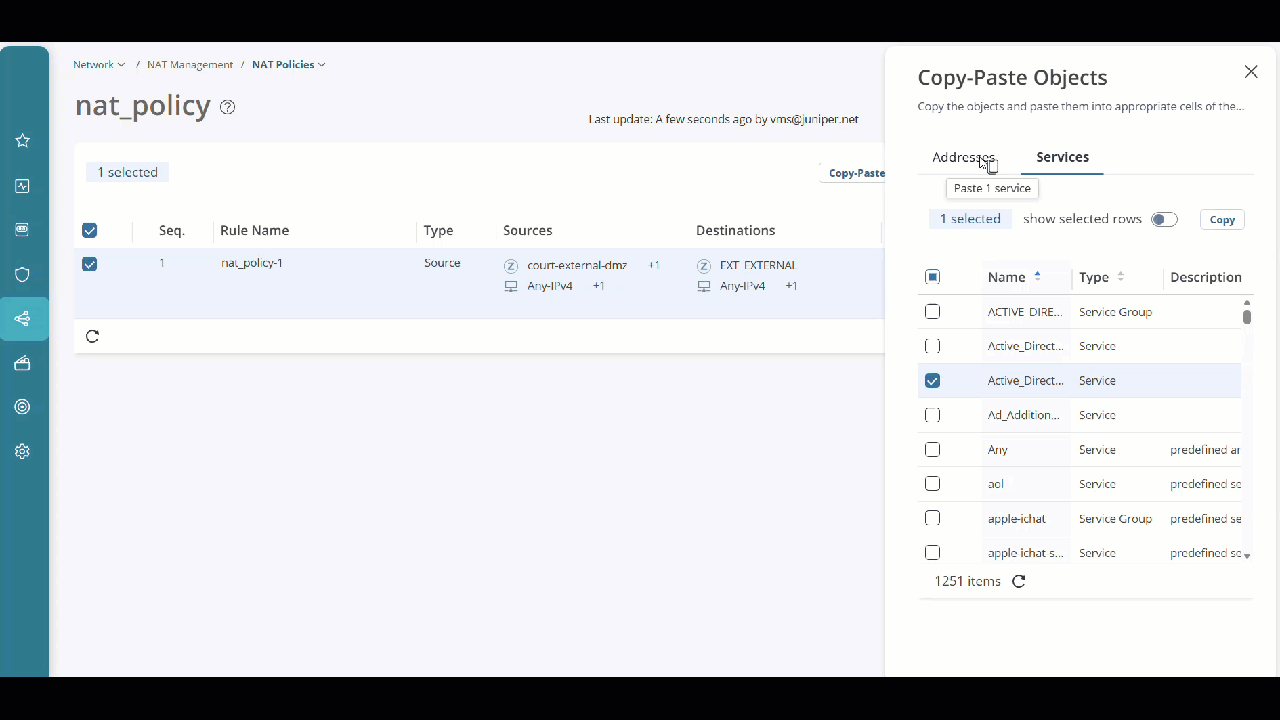Image resolution: width=1280 pixels, height=720 pixels.
Task: Toggle select-all checkbox in services list header
Action: tap(933, 277)
